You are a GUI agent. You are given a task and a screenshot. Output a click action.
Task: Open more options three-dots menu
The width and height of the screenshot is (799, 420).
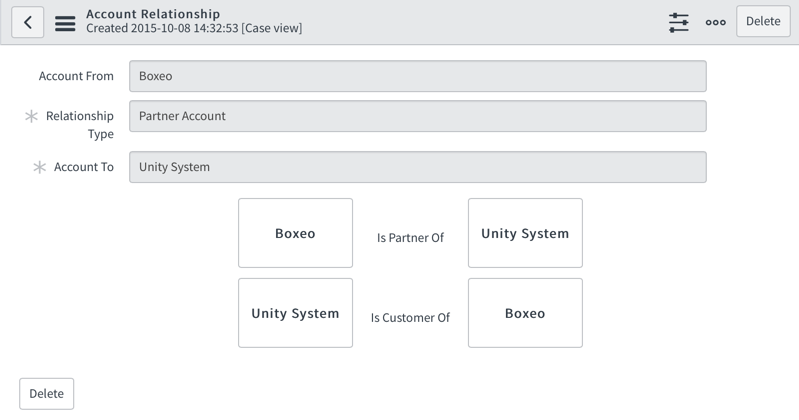[x=715, y=22]
